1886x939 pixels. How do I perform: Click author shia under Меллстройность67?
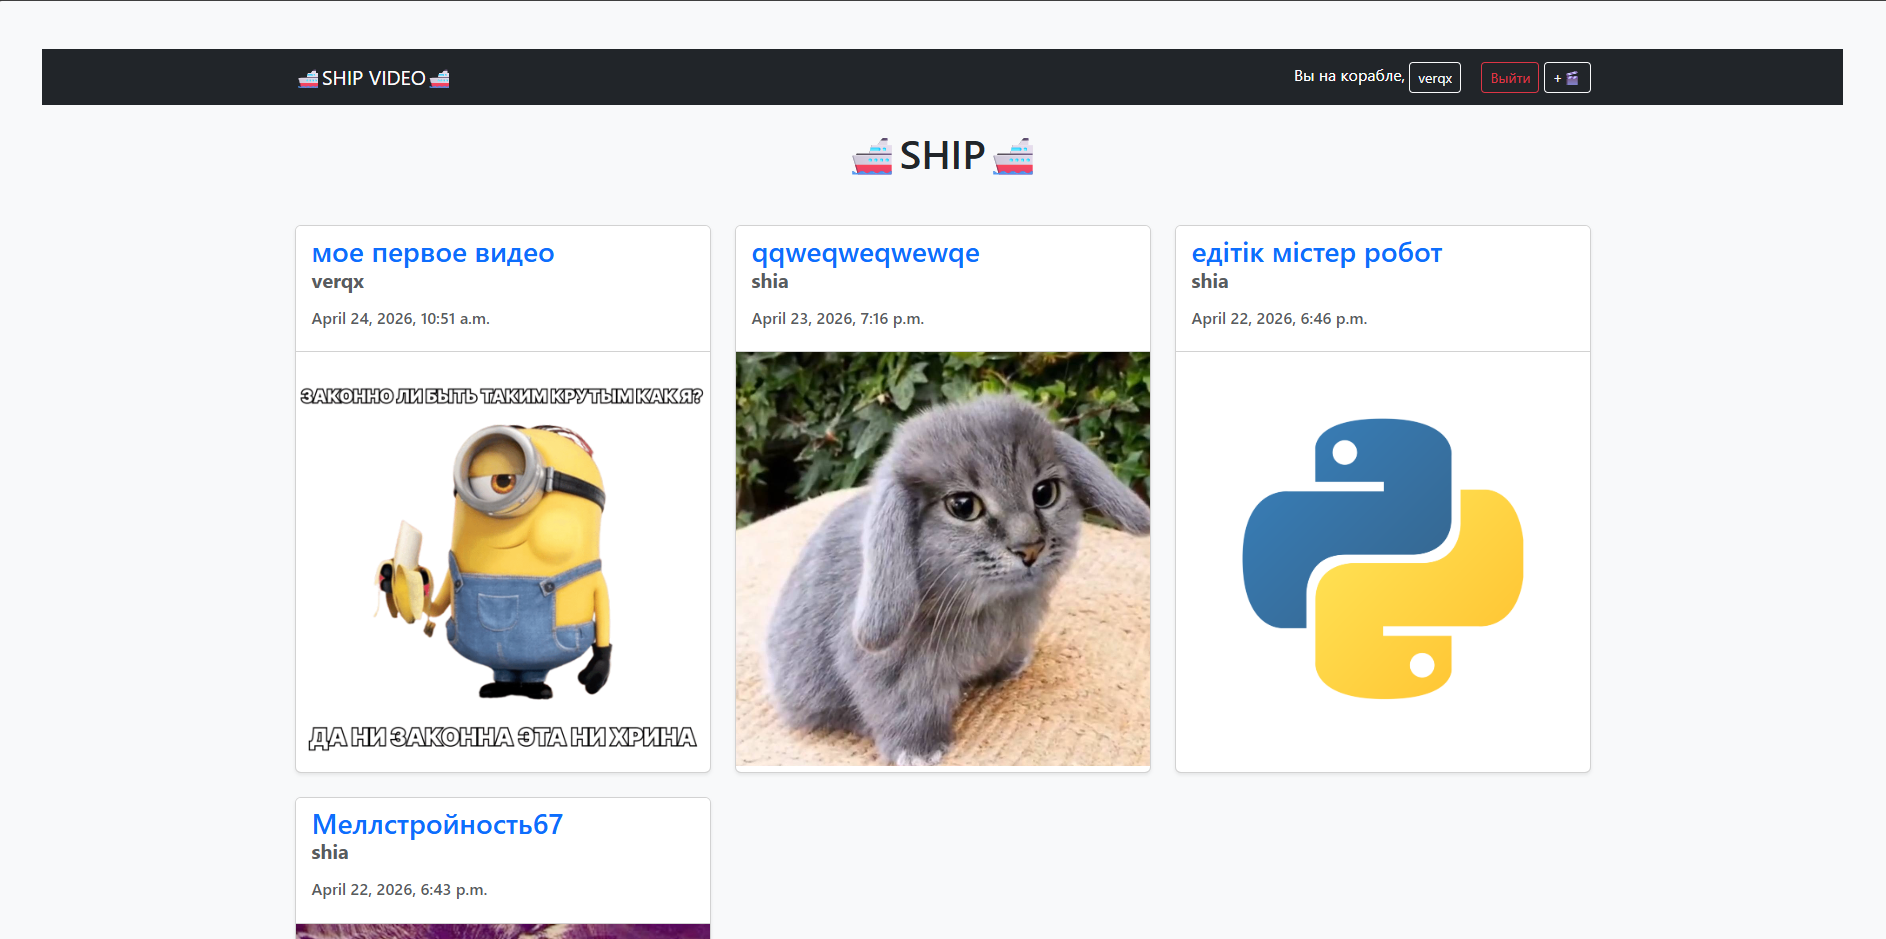click(330, 853)
